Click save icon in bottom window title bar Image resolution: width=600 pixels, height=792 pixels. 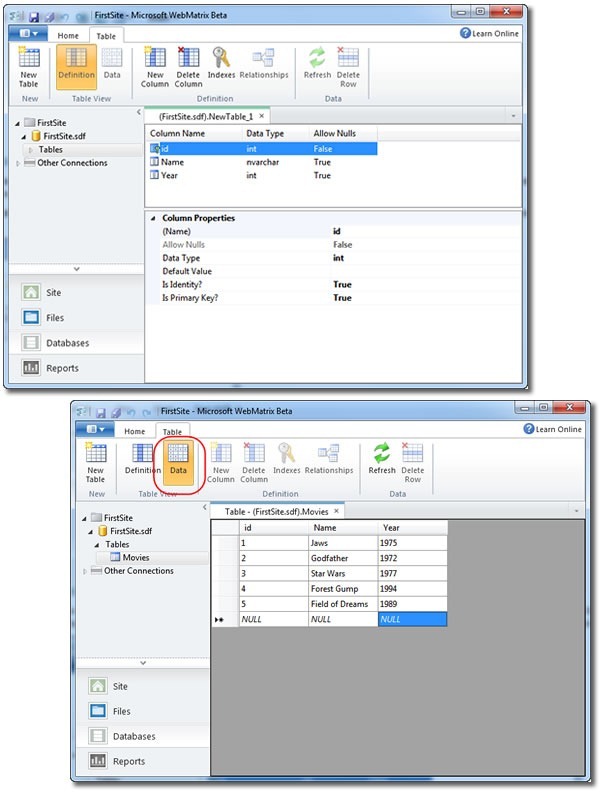[x=101, y=412]
